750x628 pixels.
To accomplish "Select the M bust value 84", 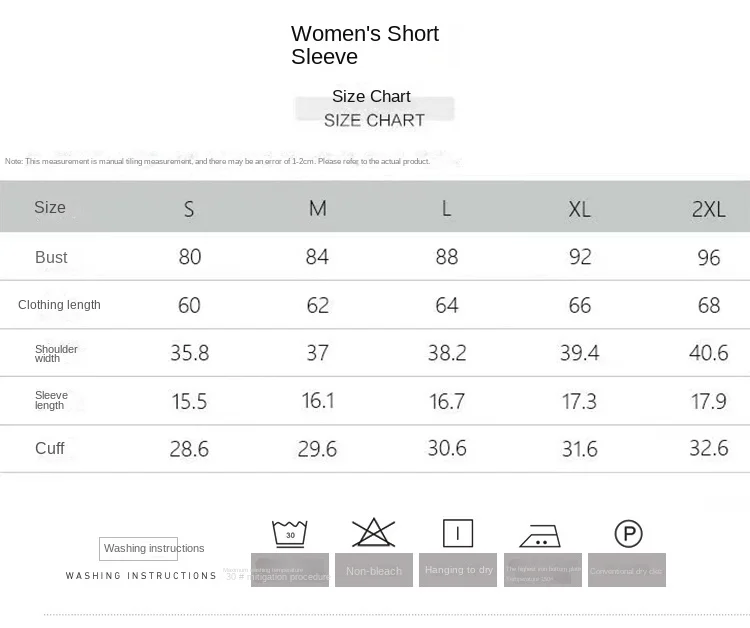I will click(317, 257).
